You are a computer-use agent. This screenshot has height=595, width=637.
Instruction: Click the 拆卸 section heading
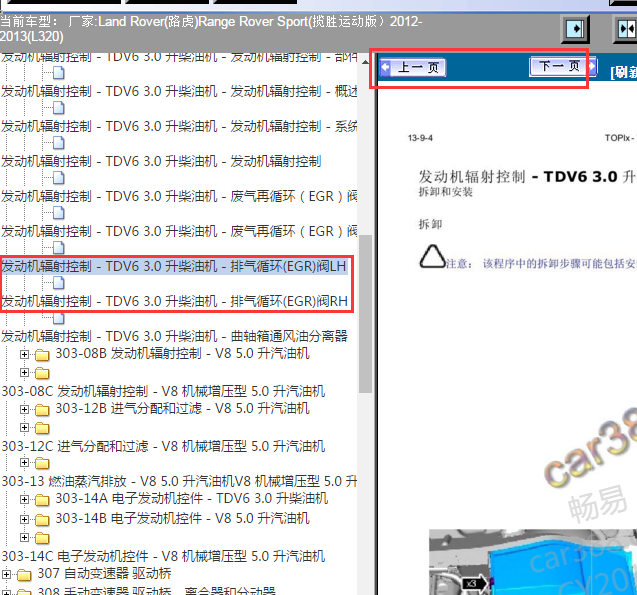click(430, 224)
